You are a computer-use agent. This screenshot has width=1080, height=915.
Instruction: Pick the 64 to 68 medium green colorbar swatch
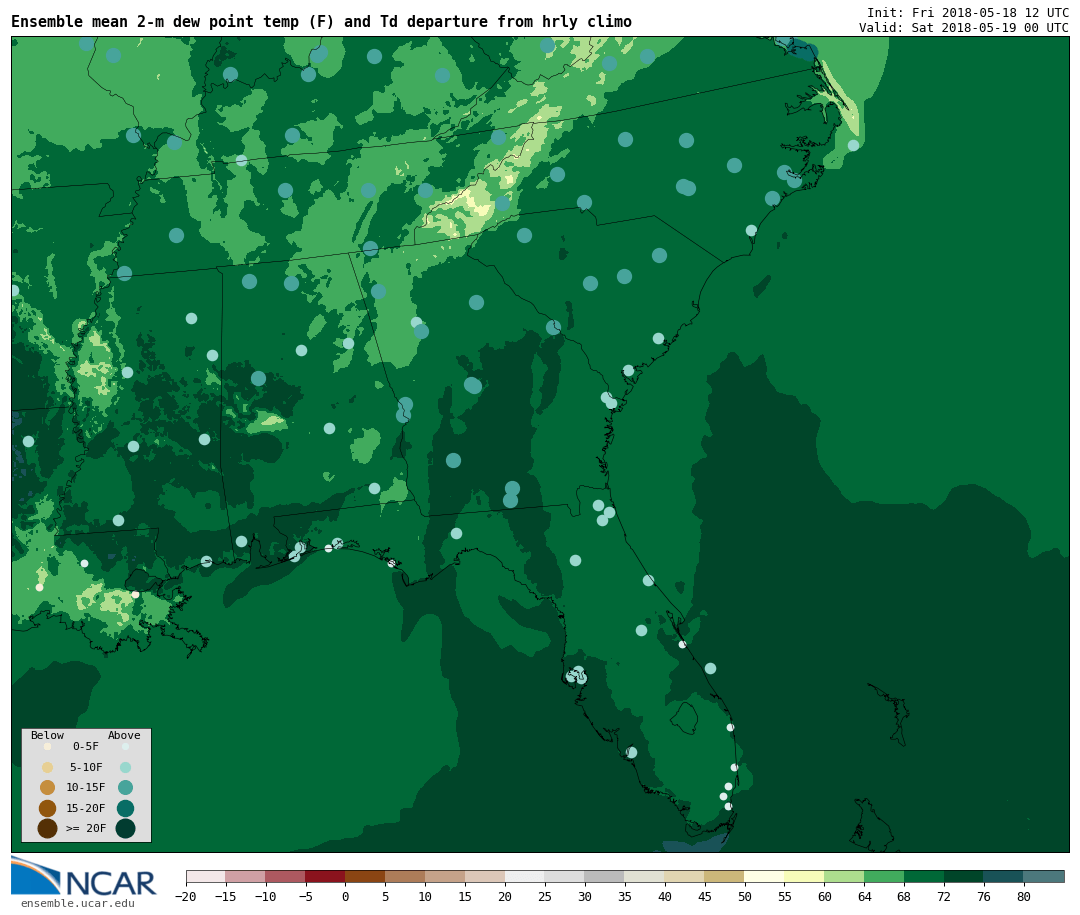pos(884,877)
